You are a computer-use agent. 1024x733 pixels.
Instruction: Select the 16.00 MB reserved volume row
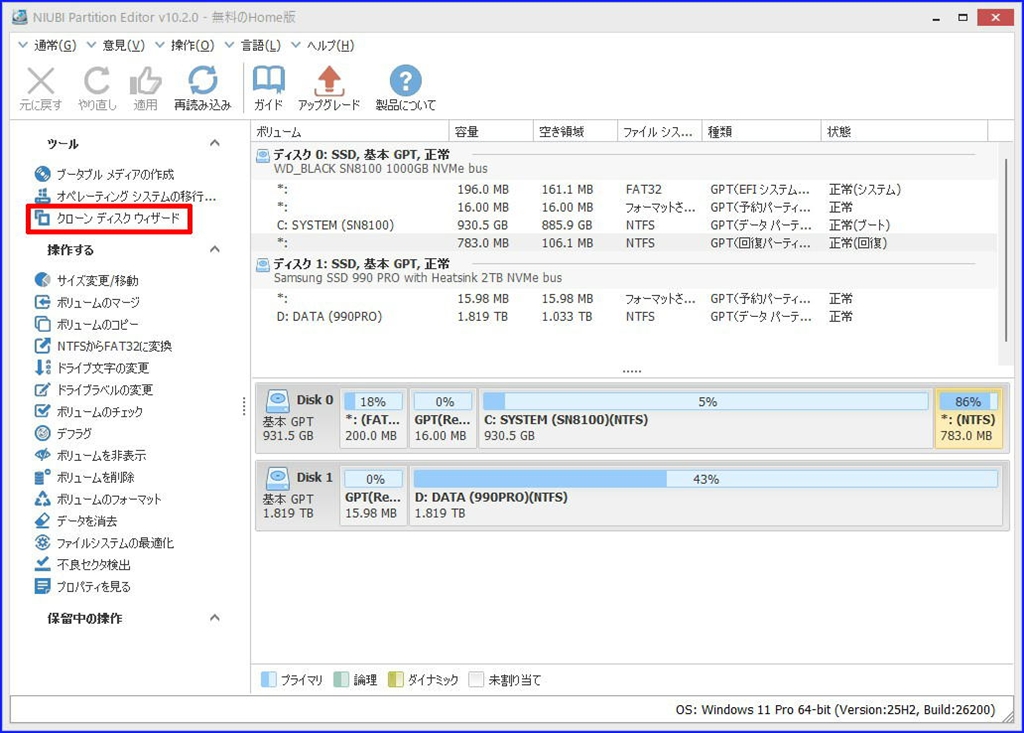click(x=624, y=207)
